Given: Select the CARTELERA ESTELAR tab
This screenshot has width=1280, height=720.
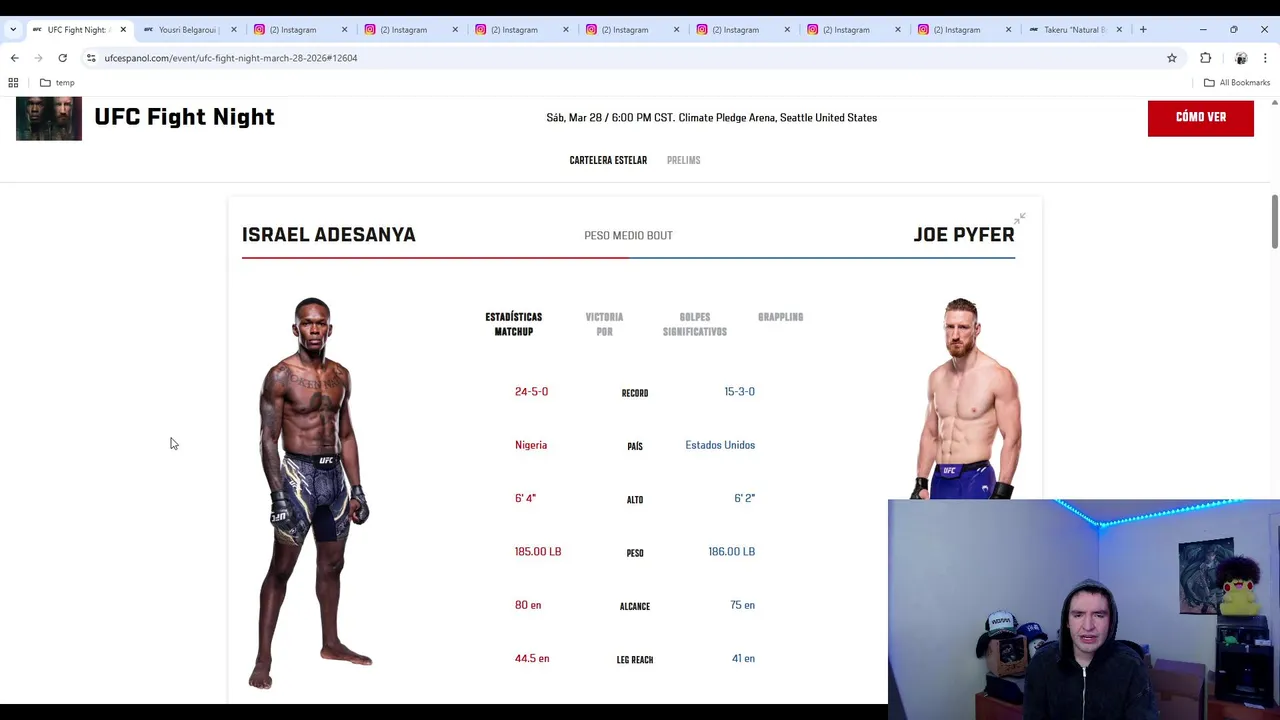Looking at the screenshot, I should [x=608, y=160].
